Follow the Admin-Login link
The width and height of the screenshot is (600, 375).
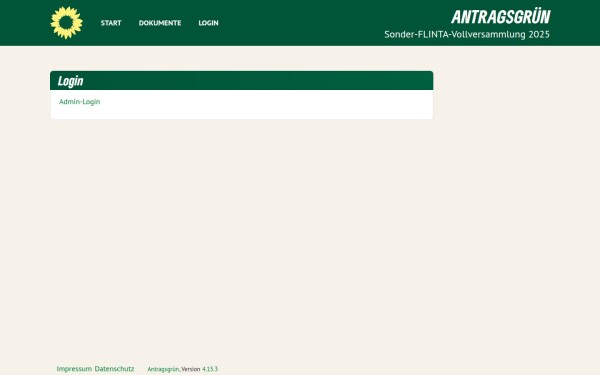click(80, 101)
